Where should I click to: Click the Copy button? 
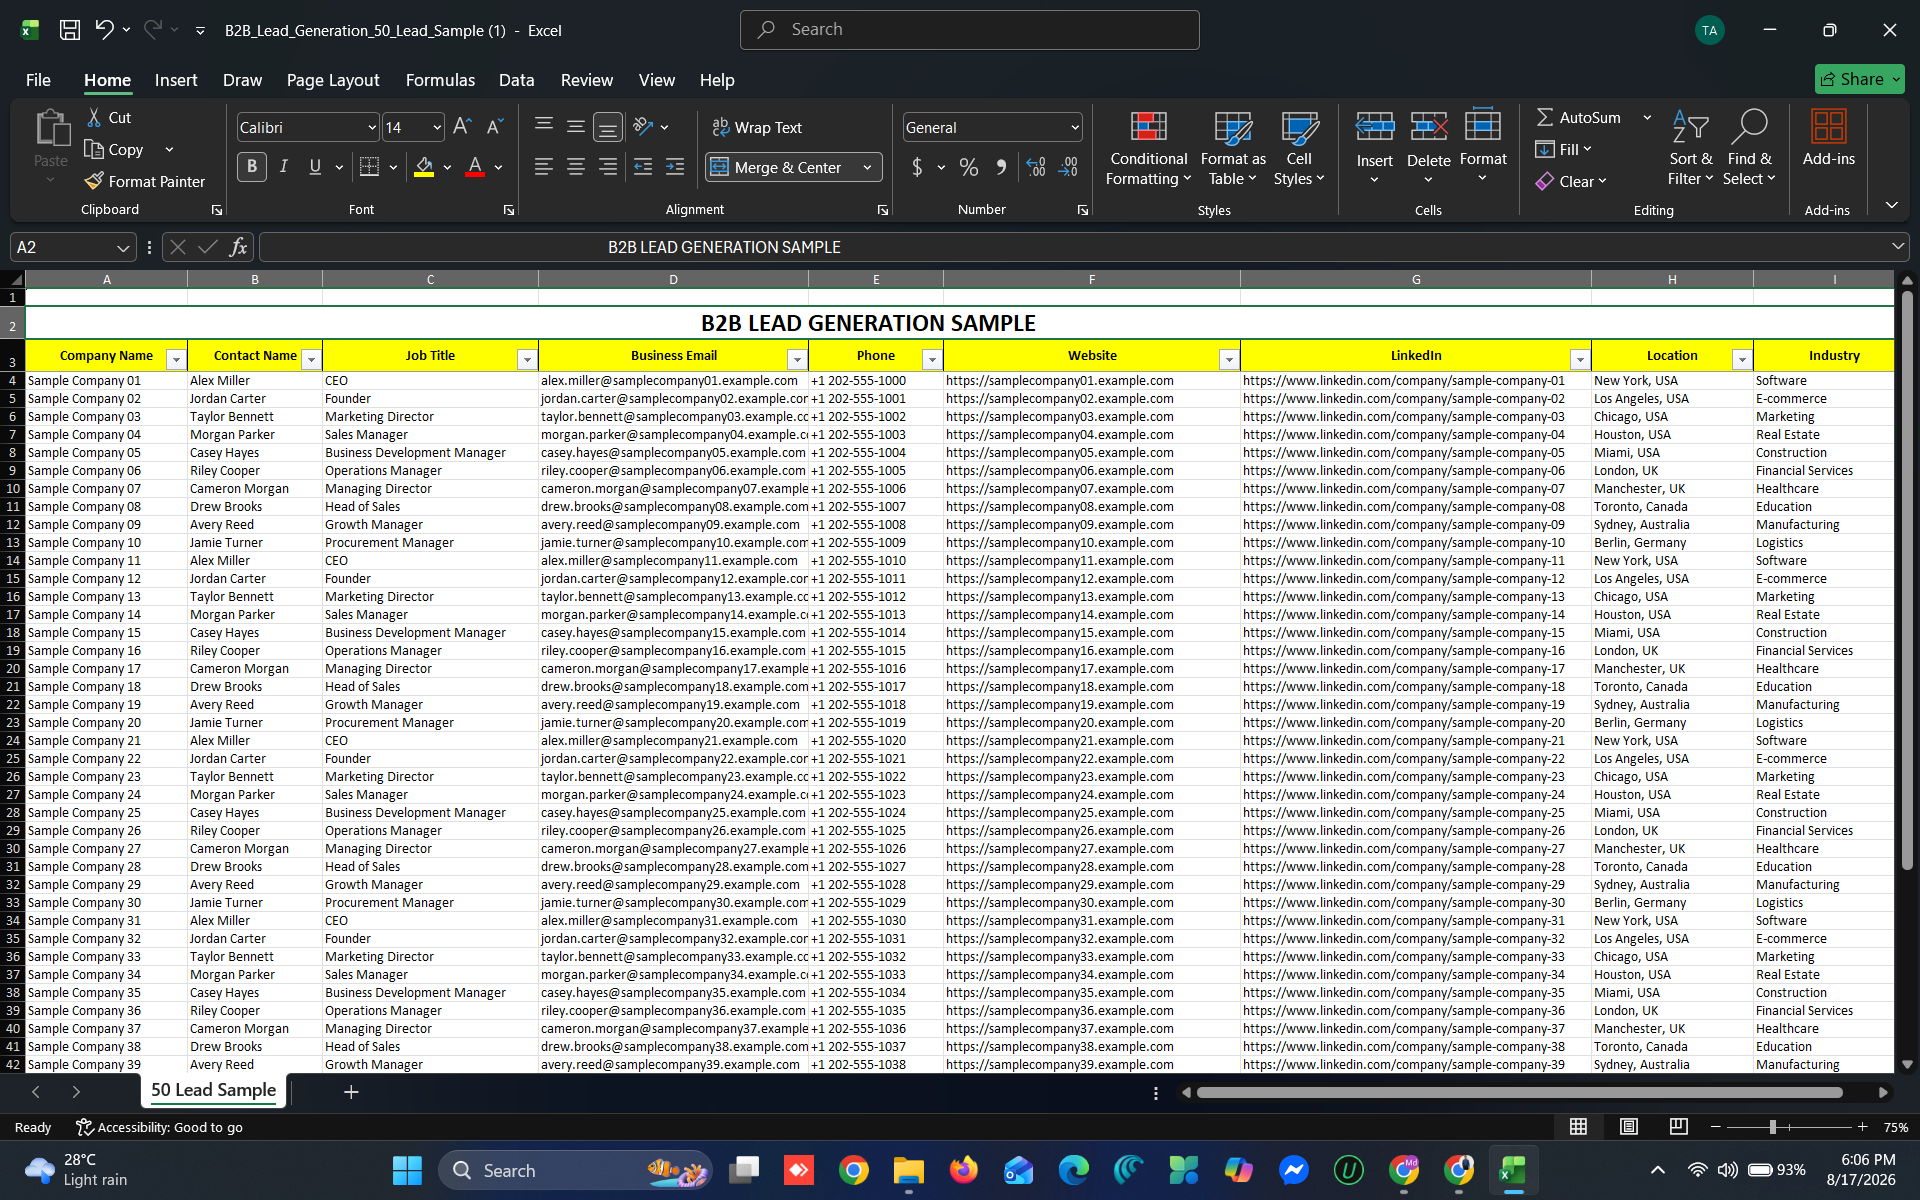(x=115, y=149)
